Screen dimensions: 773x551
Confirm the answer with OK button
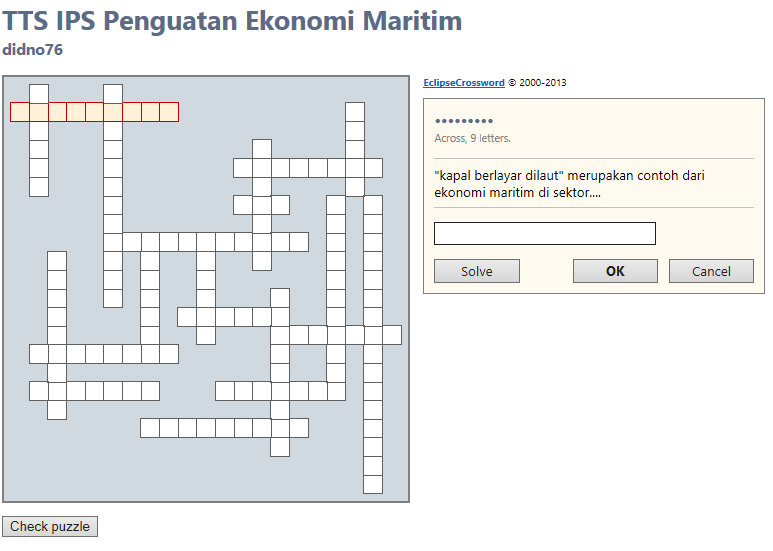(615, 271)
